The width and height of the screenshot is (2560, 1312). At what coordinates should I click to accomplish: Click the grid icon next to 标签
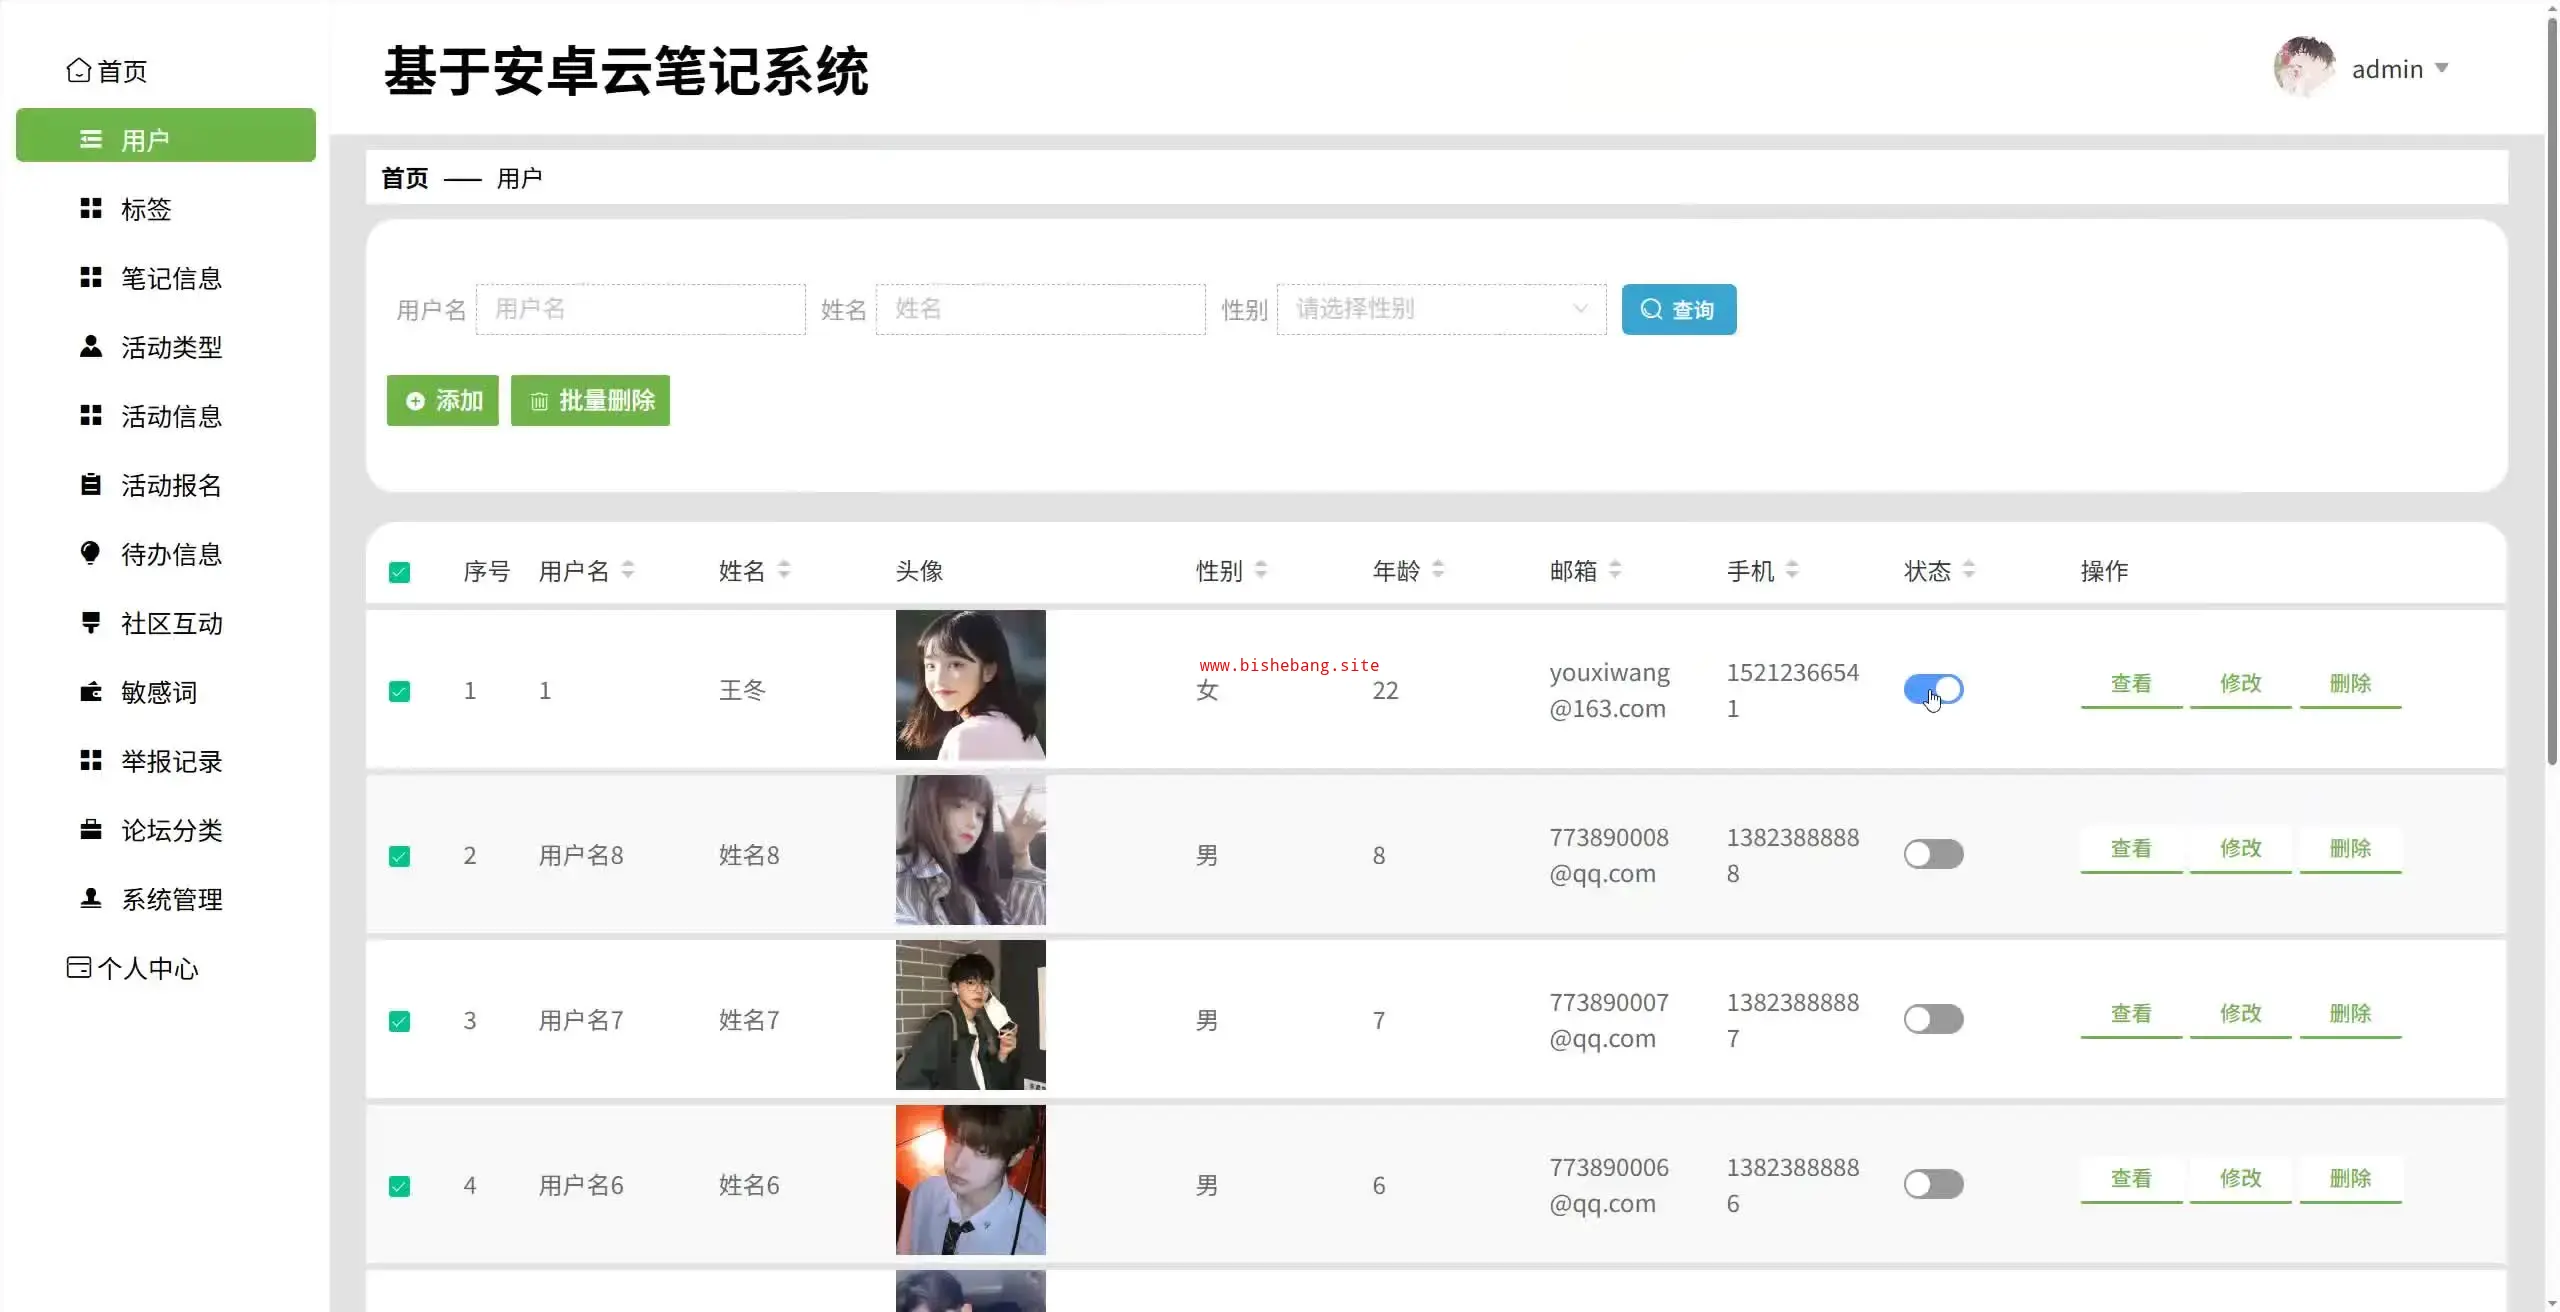point(91,208)
